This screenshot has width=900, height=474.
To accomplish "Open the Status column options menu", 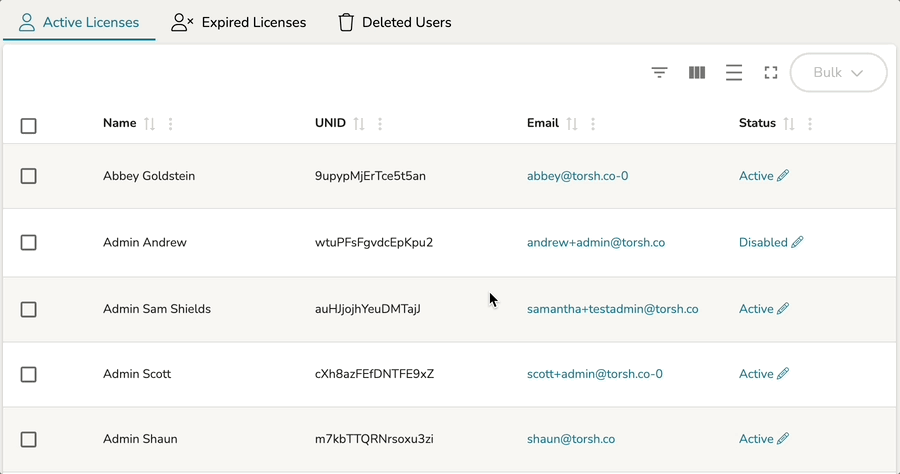I will [x=810, y=124].
